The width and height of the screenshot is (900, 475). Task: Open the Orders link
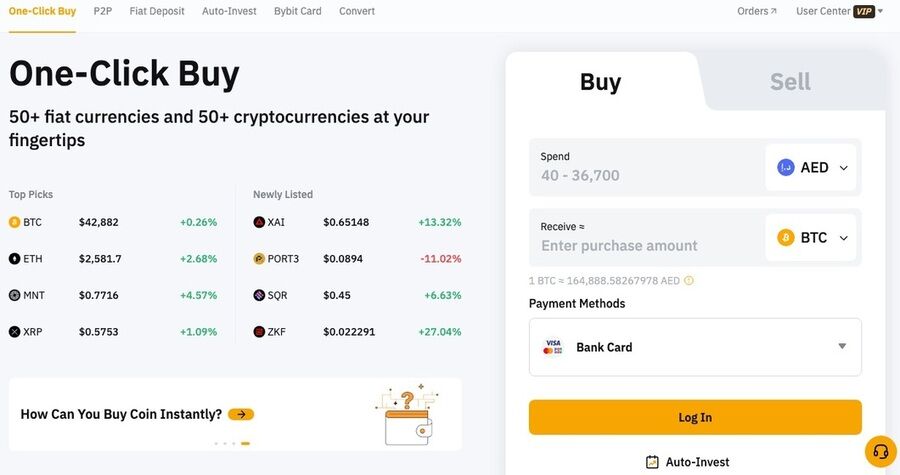click(x=756, y=11)
